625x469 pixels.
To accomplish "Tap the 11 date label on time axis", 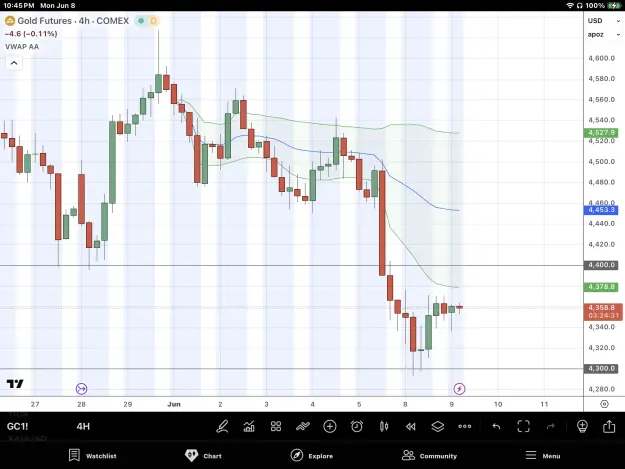I will click(x=544, y=404).
